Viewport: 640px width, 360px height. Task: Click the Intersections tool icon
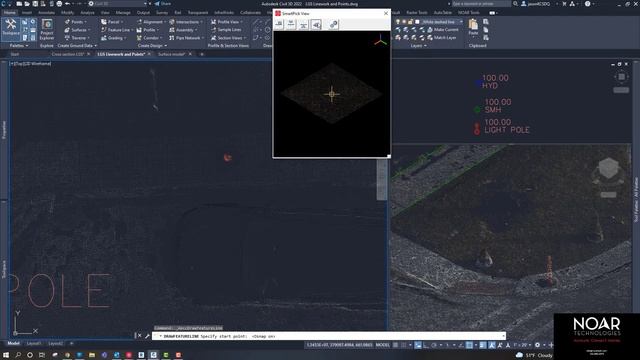tap(172, 22)
